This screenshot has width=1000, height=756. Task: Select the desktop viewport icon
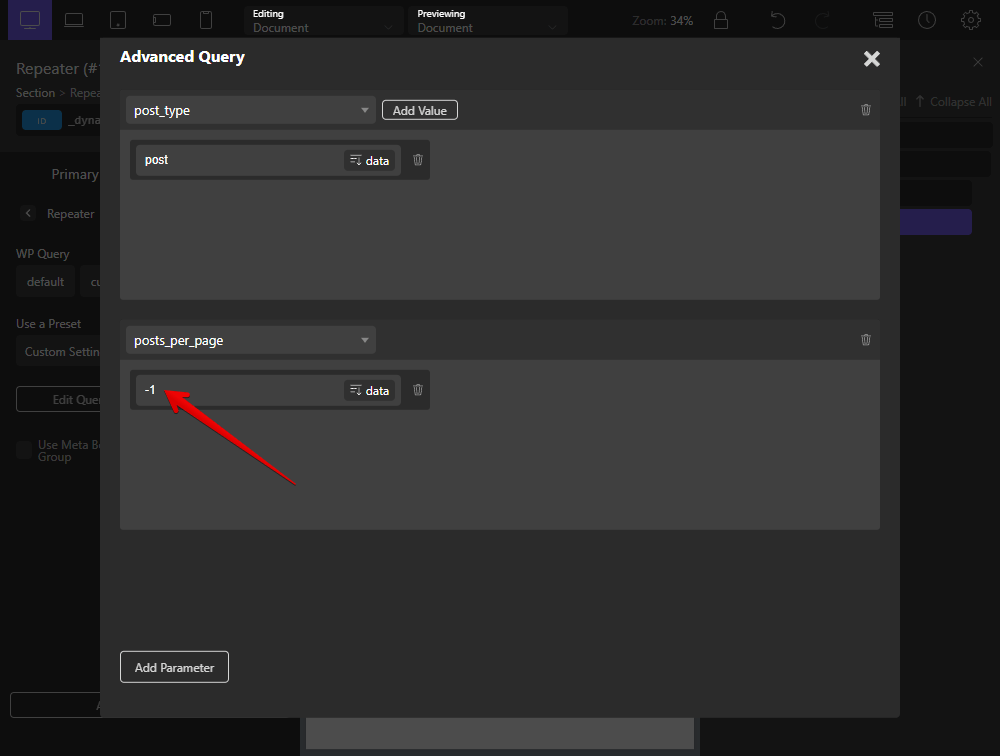click(x=30, y=19)
